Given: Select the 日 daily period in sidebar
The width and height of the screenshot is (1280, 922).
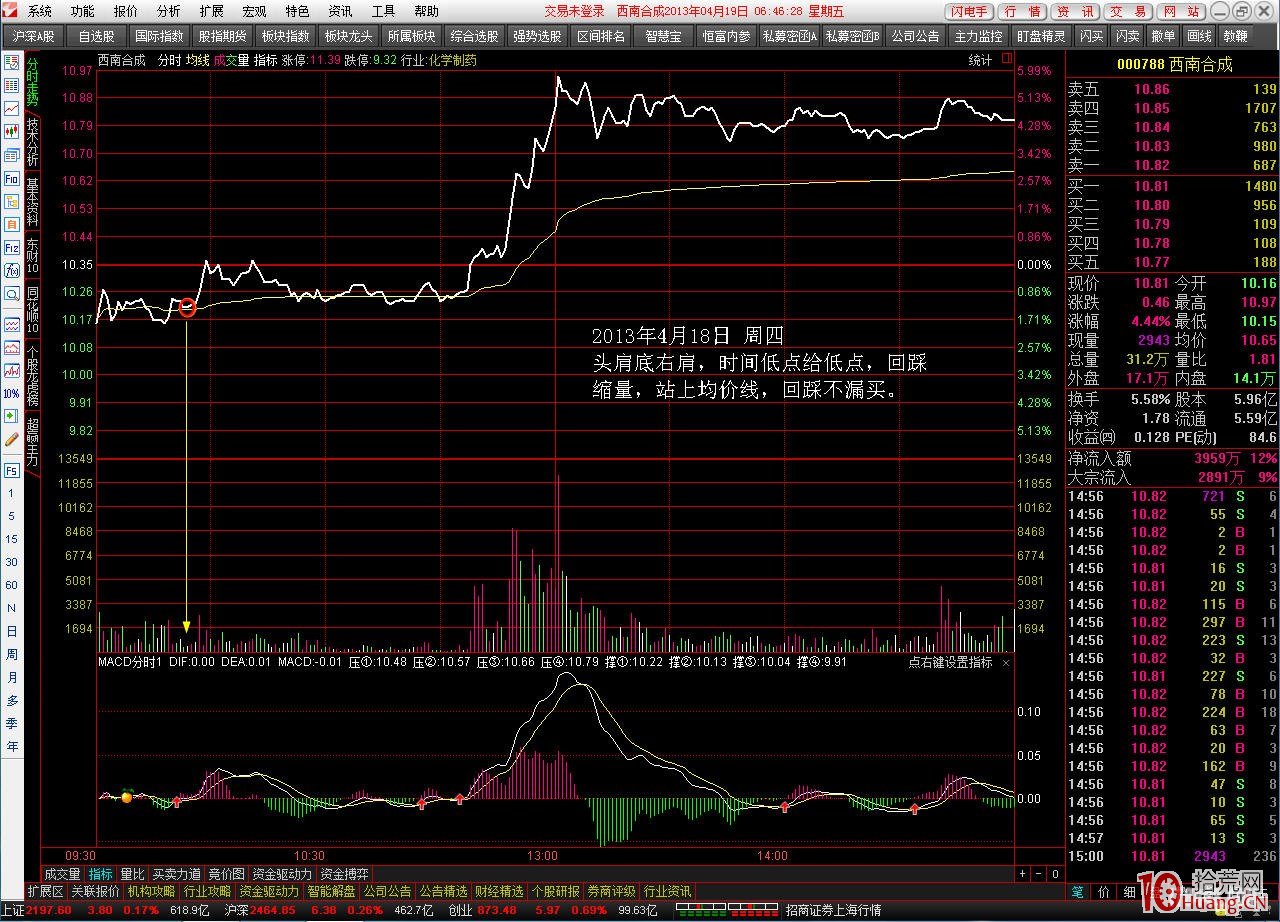Looking at the screenshot, I should (x=12, y=631).
